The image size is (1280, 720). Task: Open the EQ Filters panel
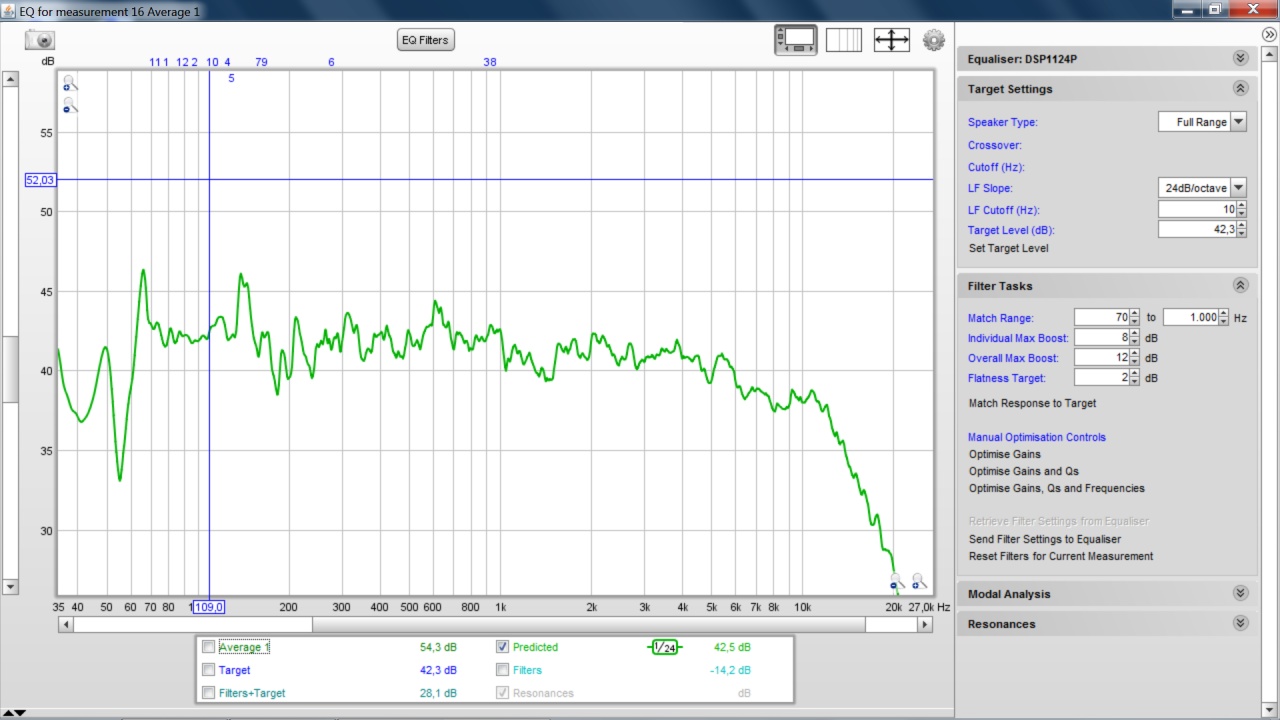point(426,40)
